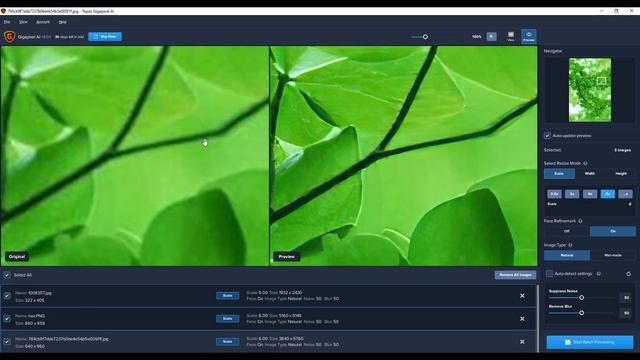640x360 pixels.
Task: Click the hair.PNG file name
Action: 36,316
